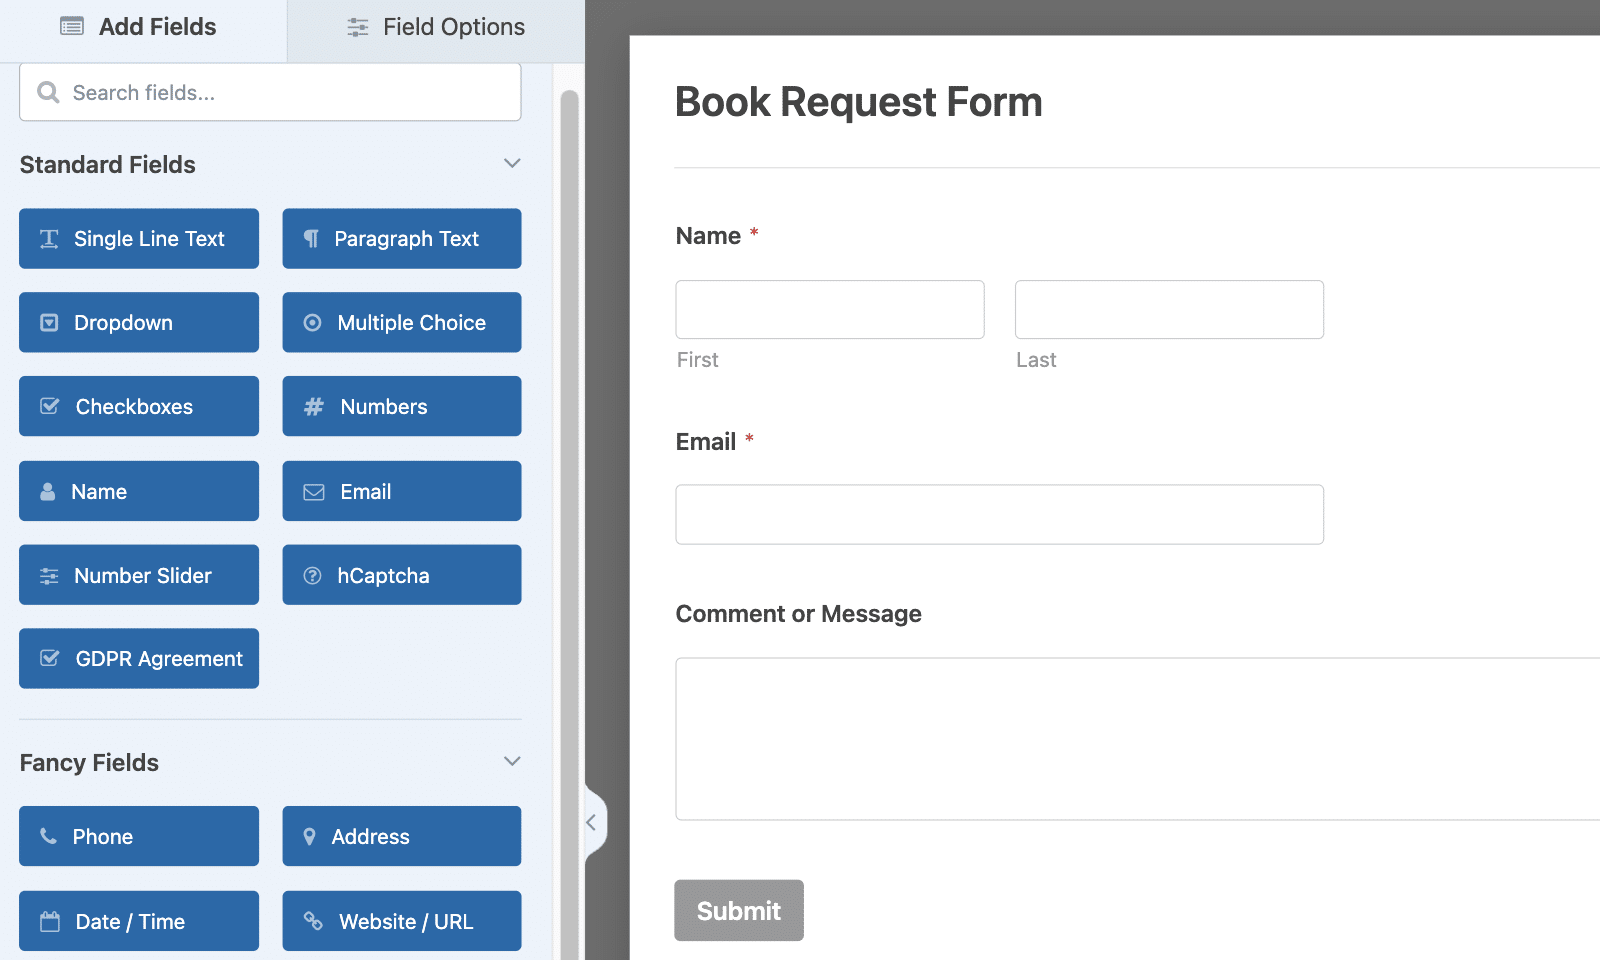Add an hCaptcha field

401,574
